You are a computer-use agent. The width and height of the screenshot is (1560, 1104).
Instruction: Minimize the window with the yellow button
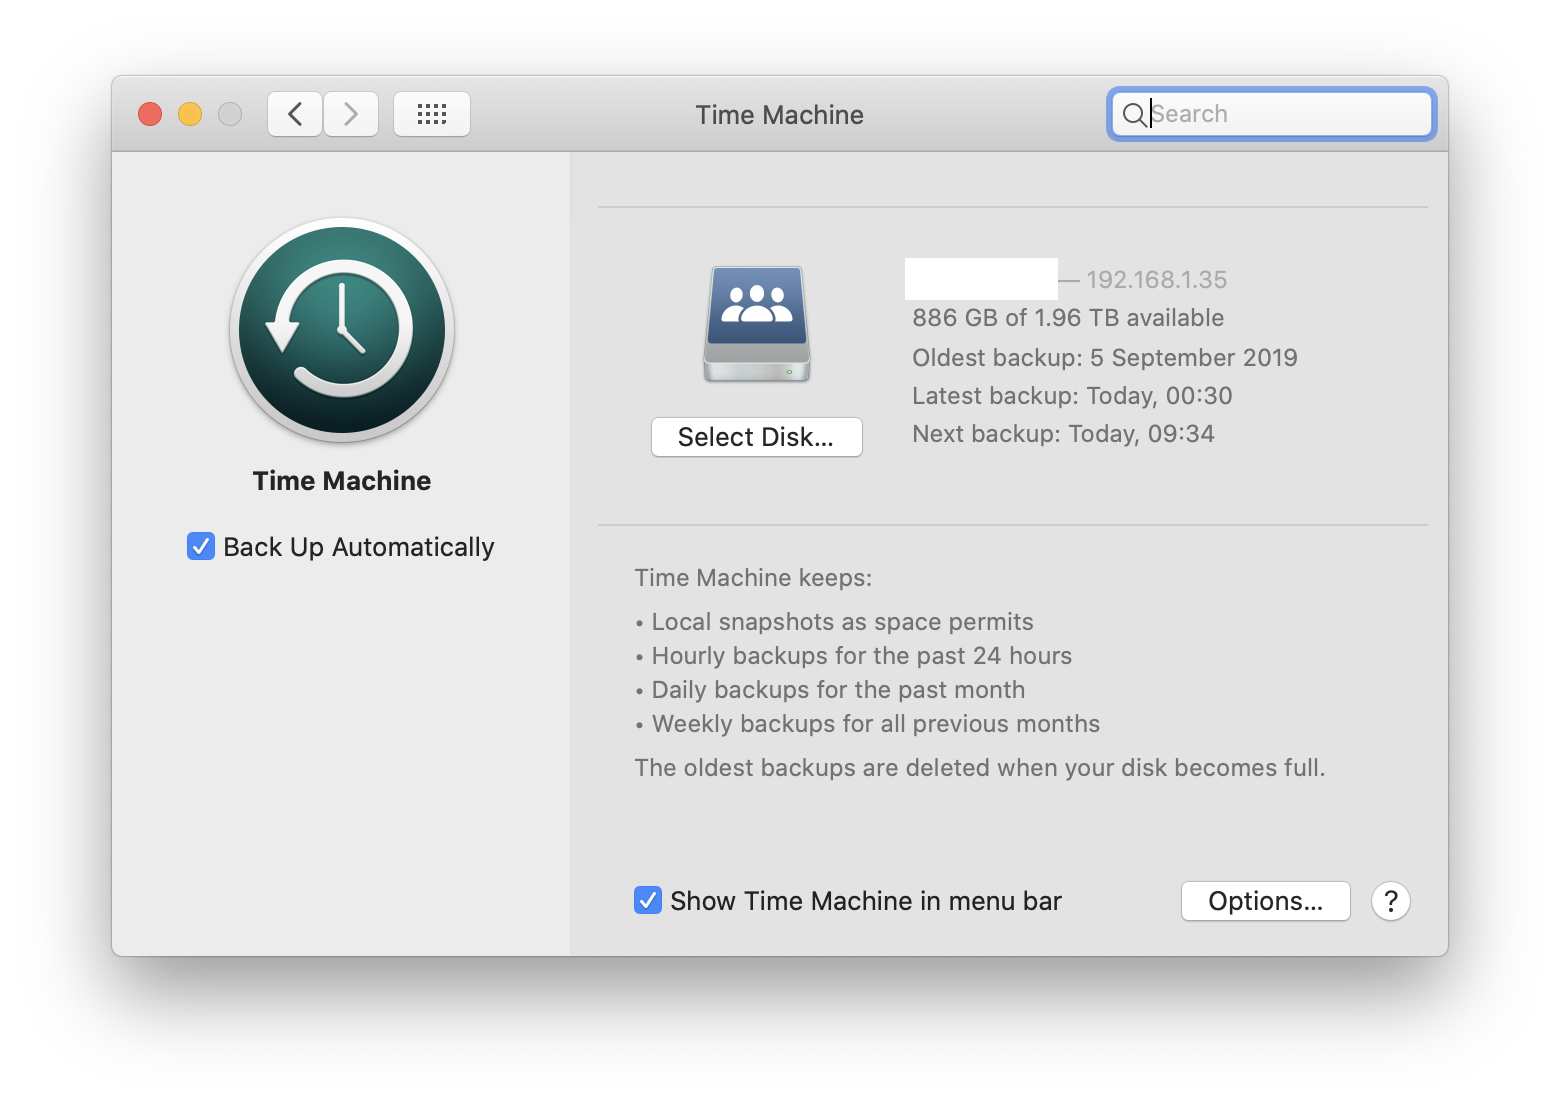coord(190,114)
